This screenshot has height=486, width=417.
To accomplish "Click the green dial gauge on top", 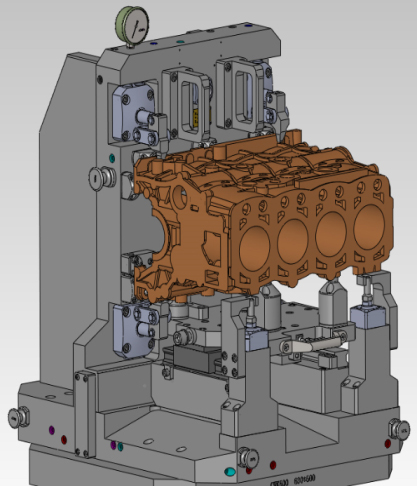I will (132, 25).
